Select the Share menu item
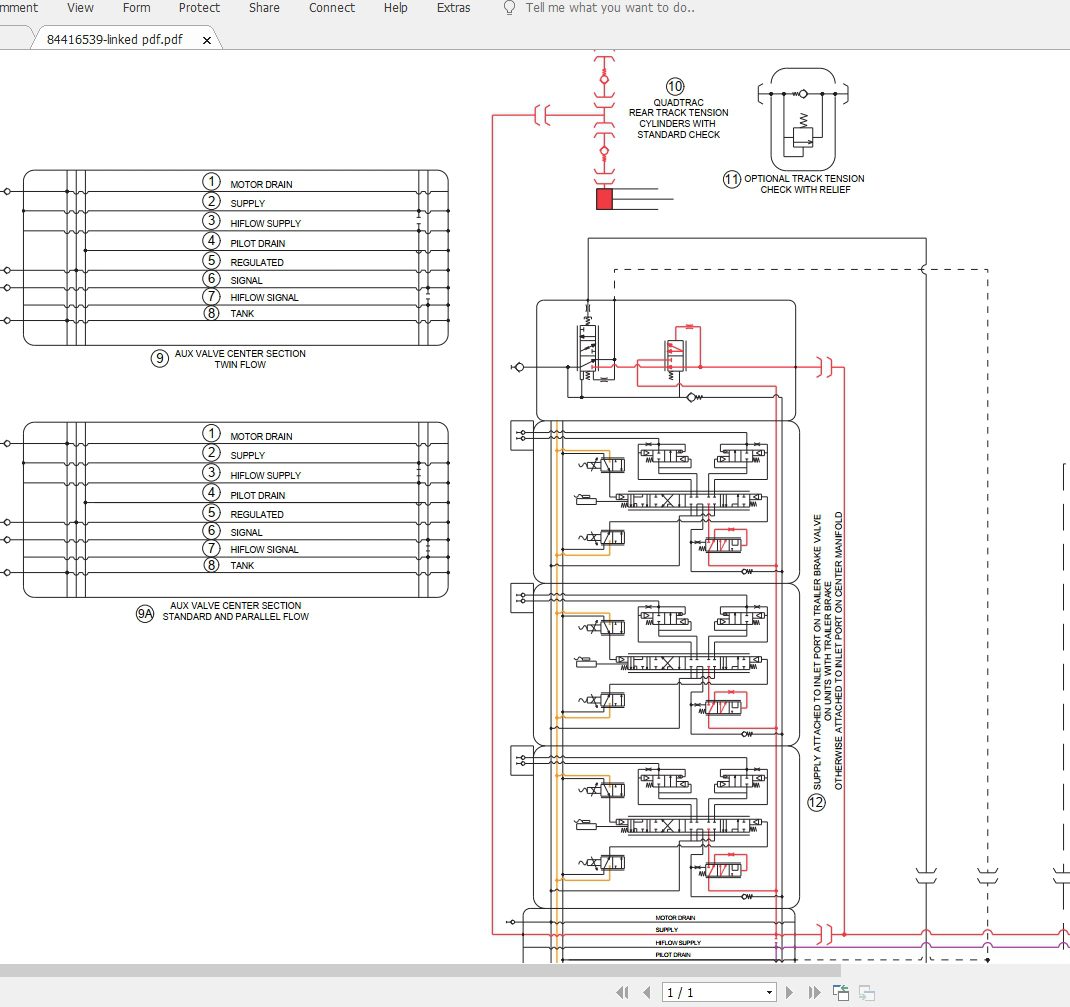Image resolution: width=1070 pixels, height=1007 pixels. click(x=263, y=8)
